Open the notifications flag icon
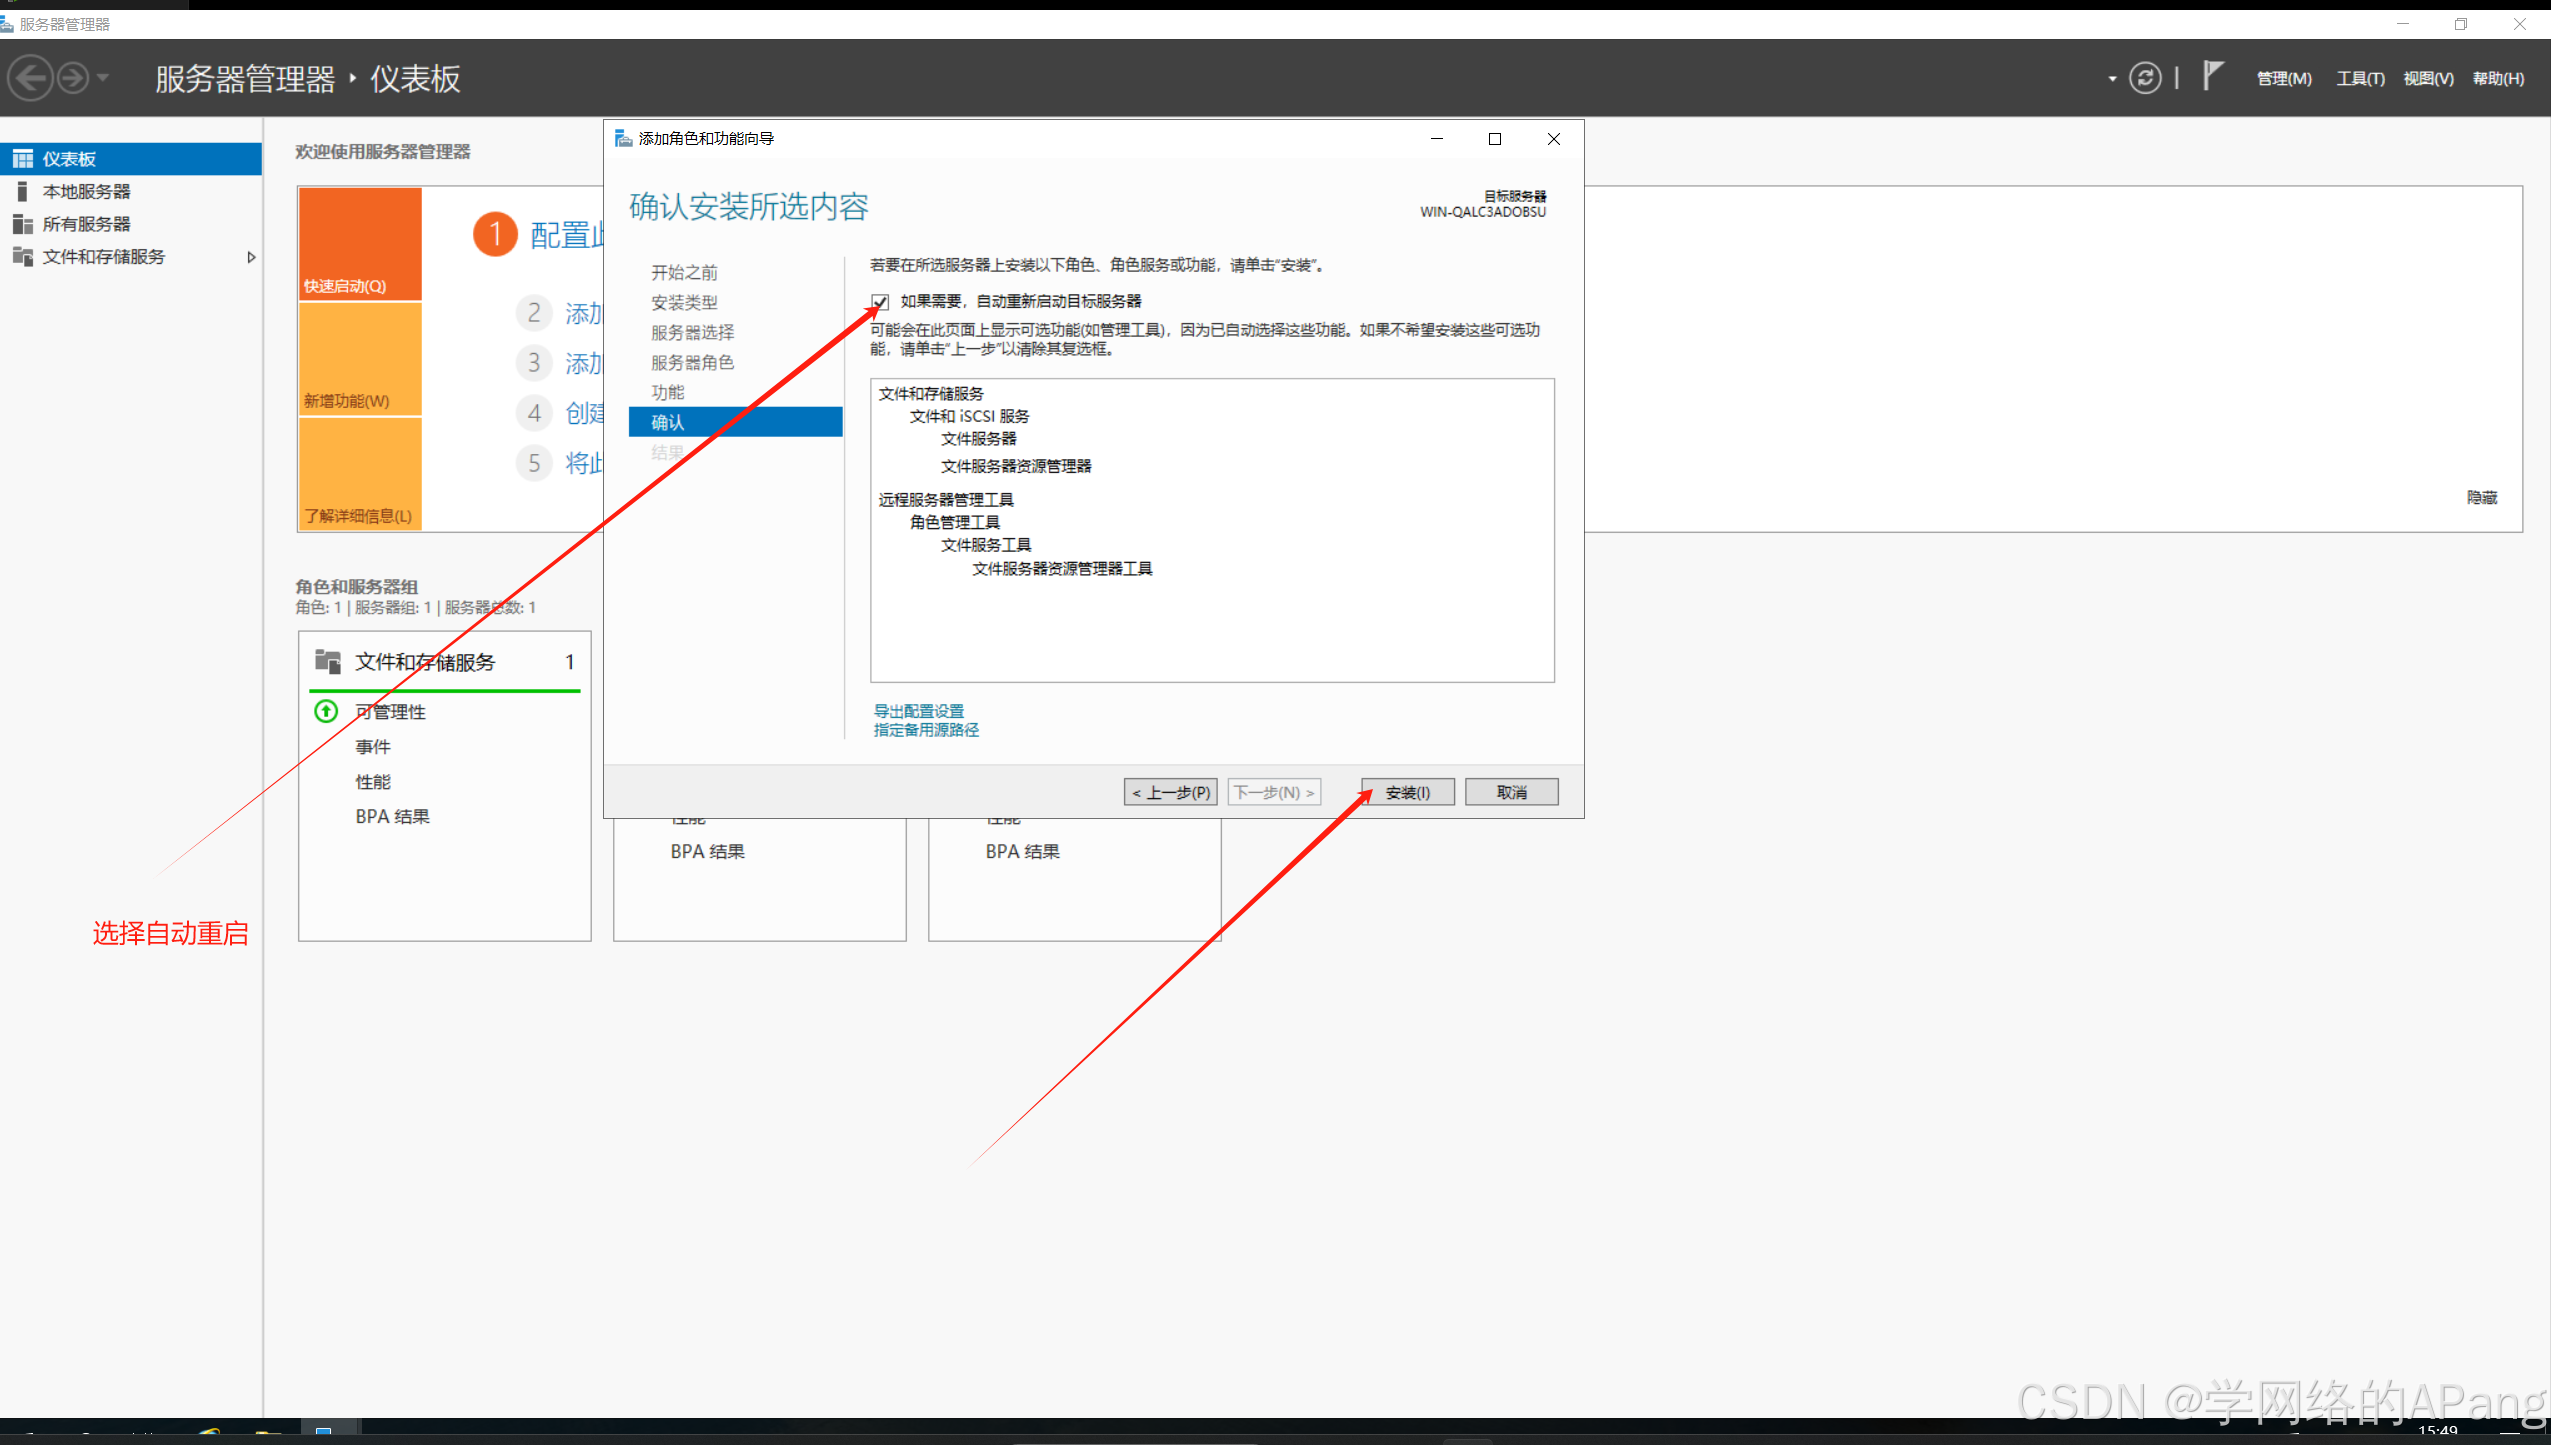The height and width of the screenshot is (1445, 2551). (2213, 76)
